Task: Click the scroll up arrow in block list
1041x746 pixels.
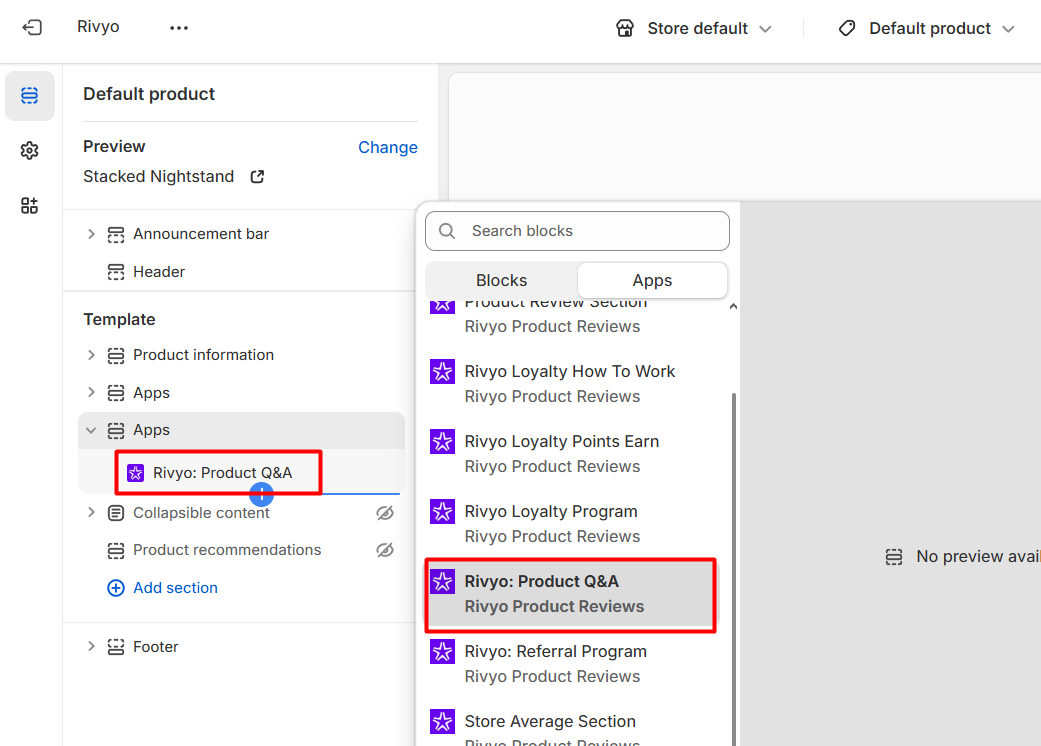Action: click(733, 307)
